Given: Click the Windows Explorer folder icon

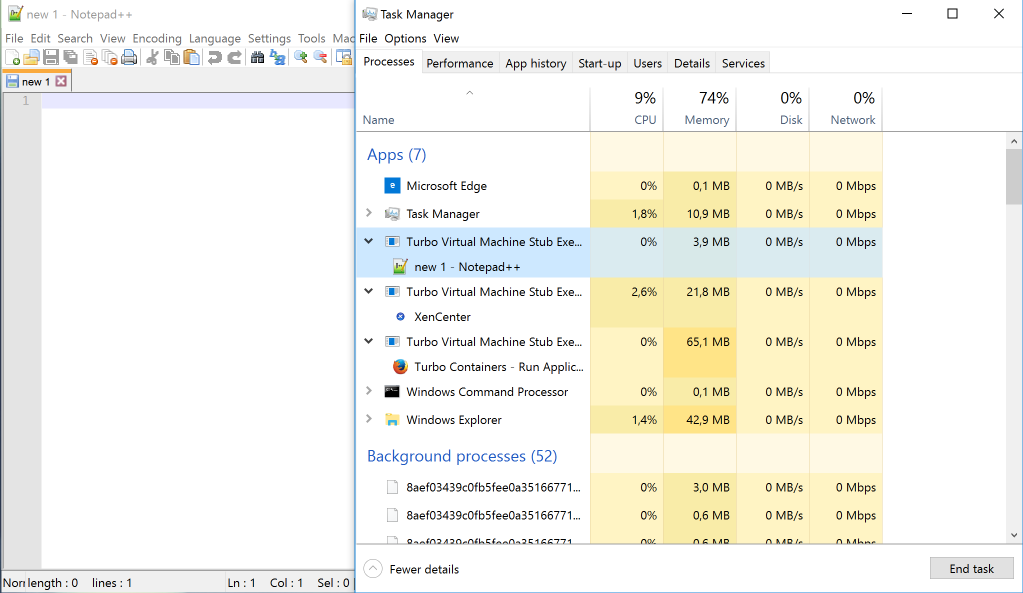Looking at the screenshot, I should (x=392, y=419).
